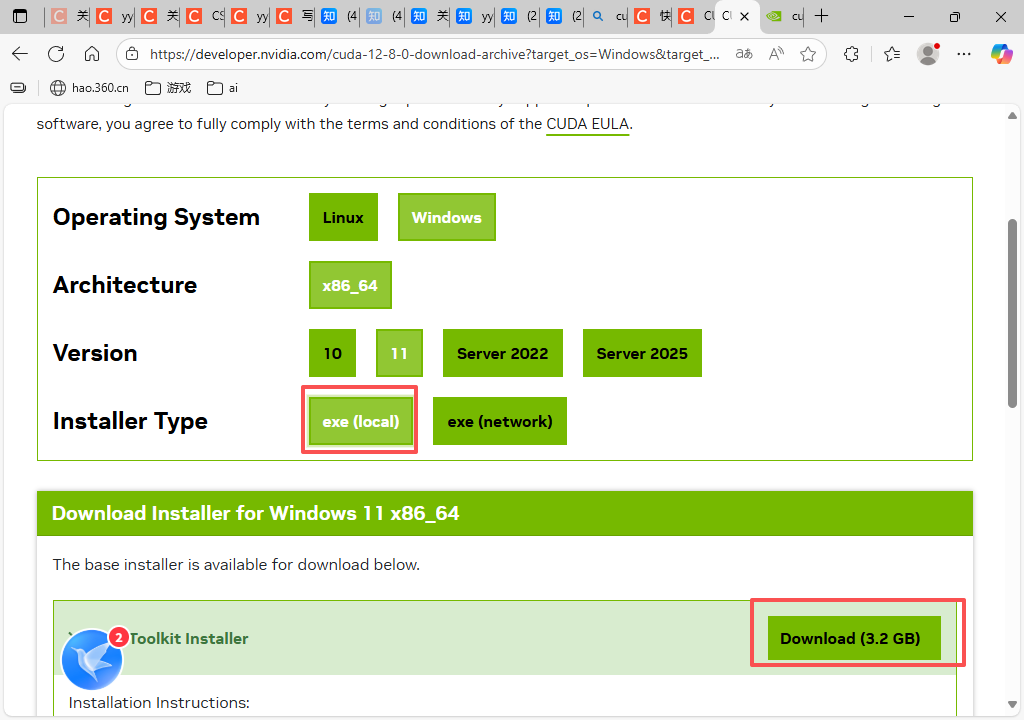Choose exe (network) installer type

[x=500, y=421]
